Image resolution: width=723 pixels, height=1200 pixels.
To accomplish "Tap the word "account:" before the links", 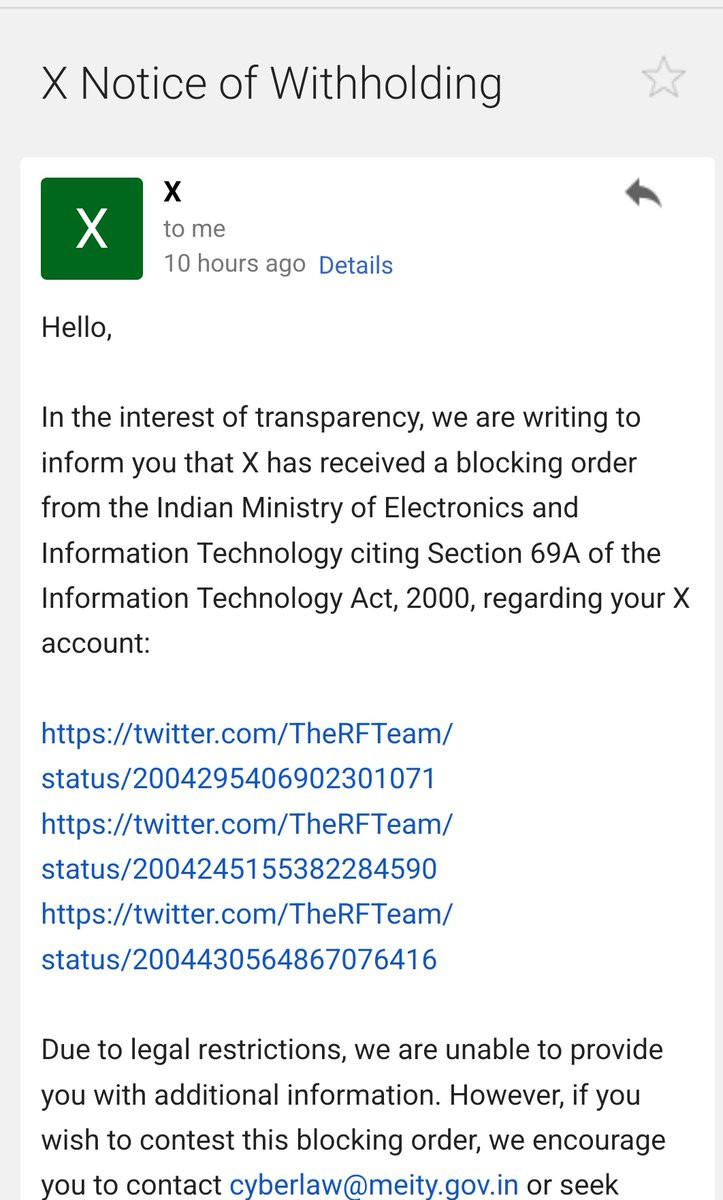I will (x=95, y=643).
